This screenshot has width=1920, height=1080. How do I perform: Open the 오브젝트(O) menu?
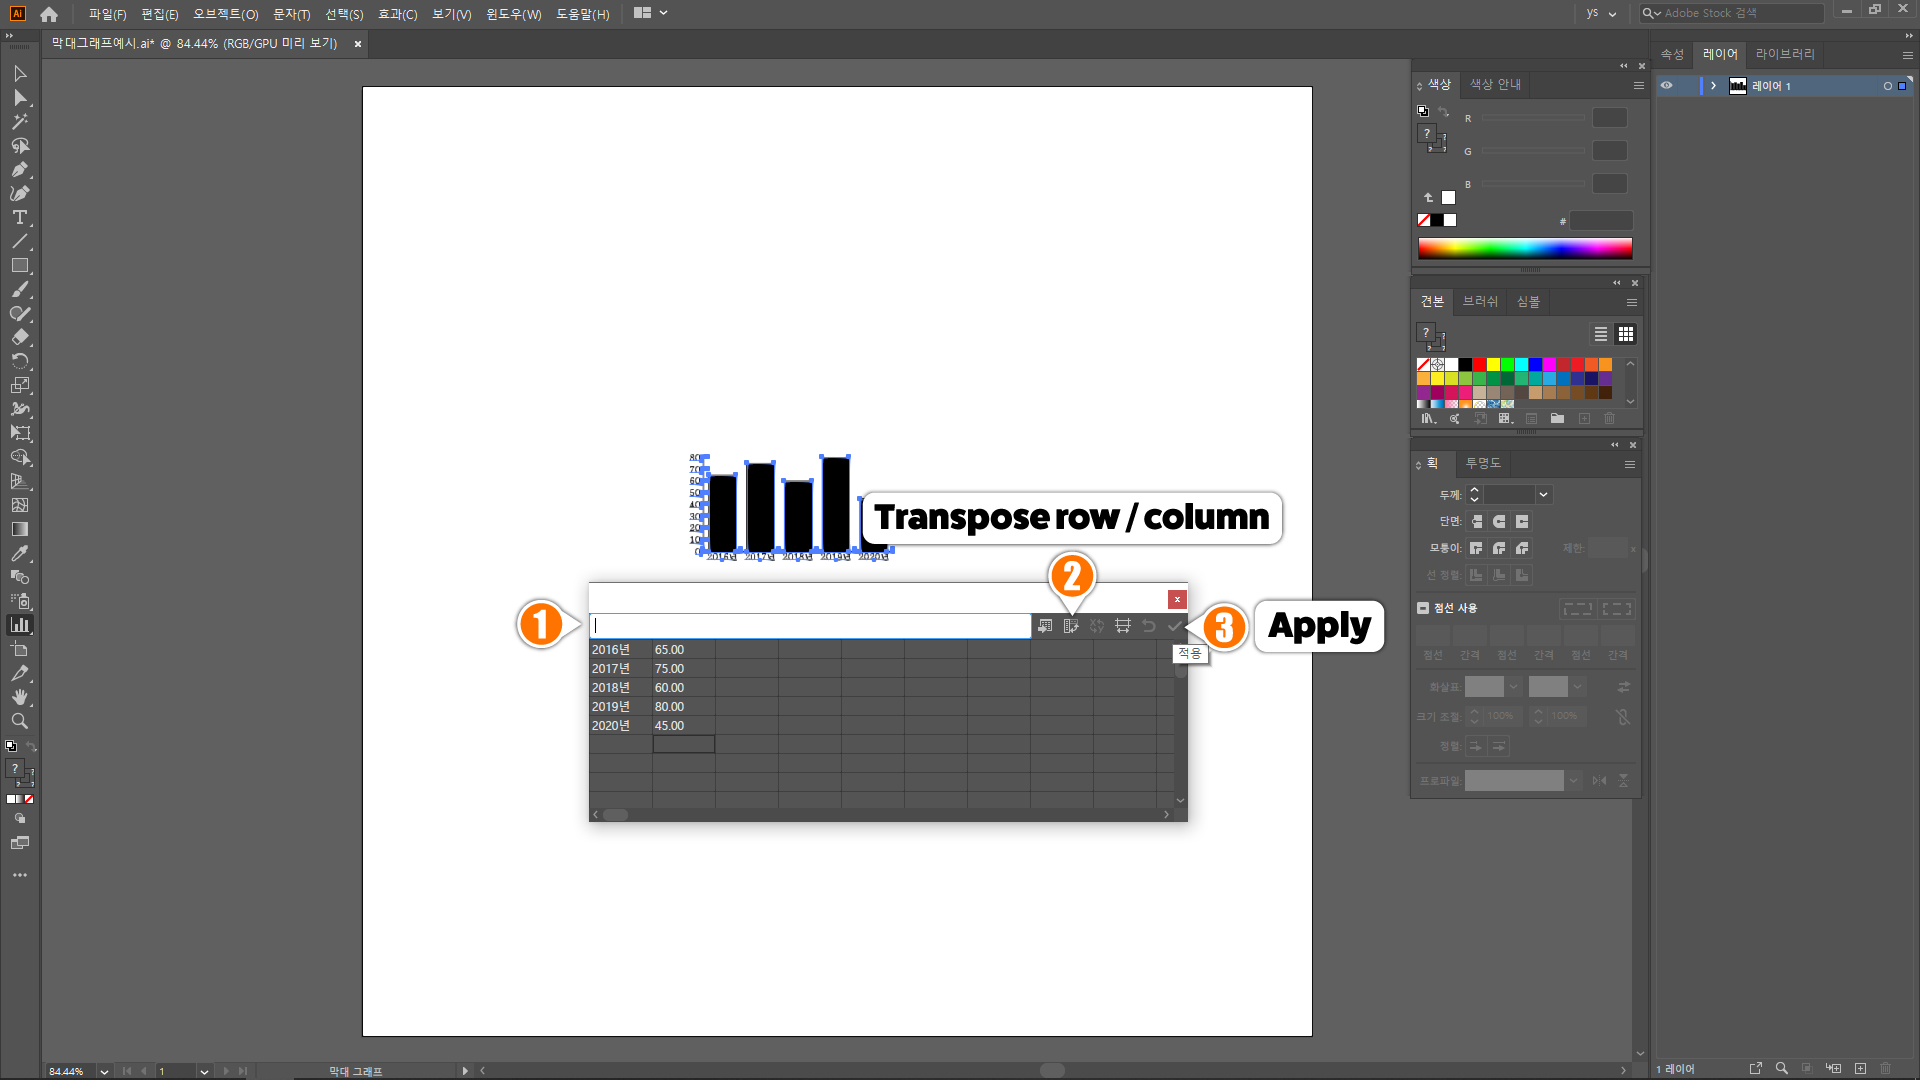point(225,14)
